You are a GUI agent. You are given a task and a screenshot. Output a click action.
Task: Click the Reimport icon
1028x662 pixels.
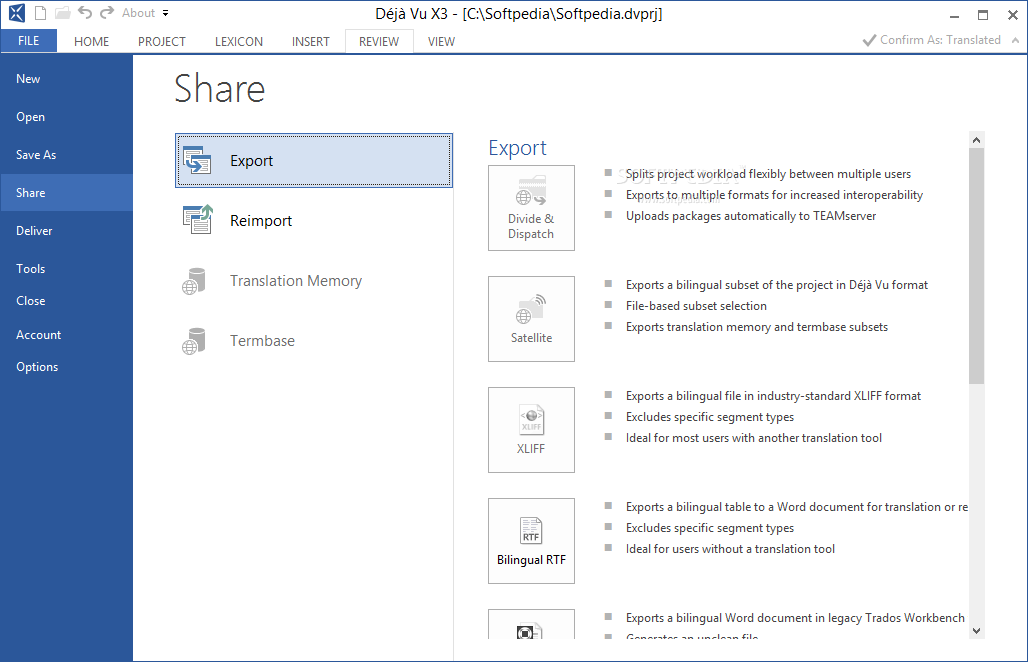pos(197,220)
